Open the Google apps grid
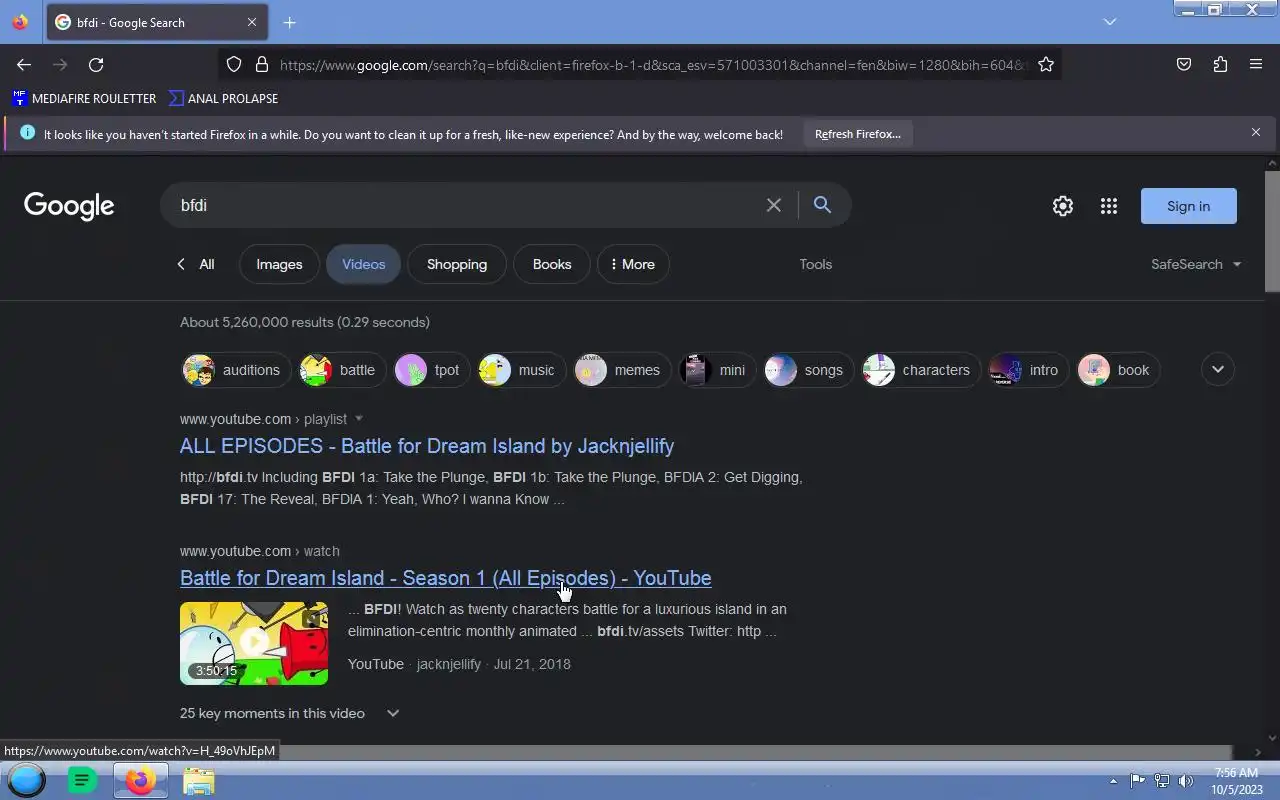 pyautogui.click(x=1109, y=206)
